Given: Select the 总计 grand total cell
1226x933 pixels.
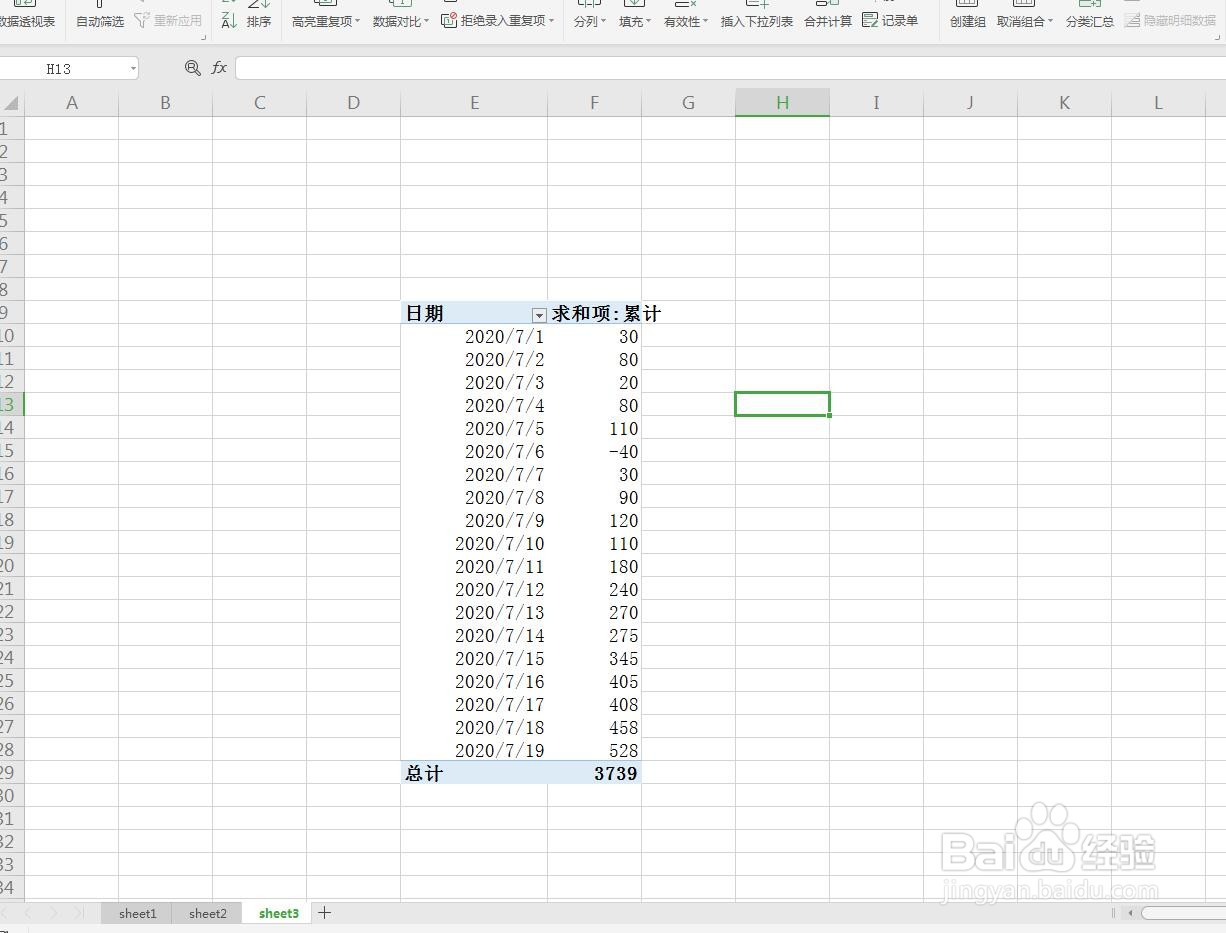Looking at the screenshot, I should [423, 772].
